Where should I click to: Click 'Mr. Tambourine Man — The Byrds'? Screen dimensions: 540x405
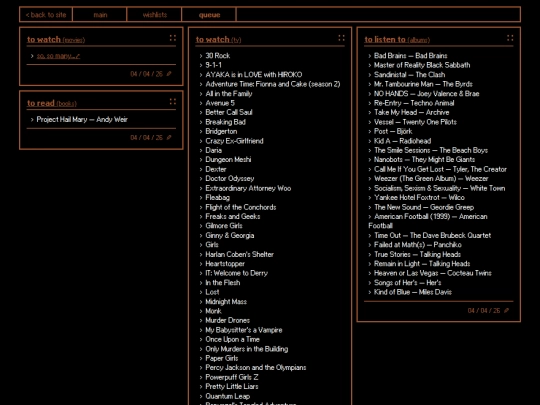click(423, 84)
